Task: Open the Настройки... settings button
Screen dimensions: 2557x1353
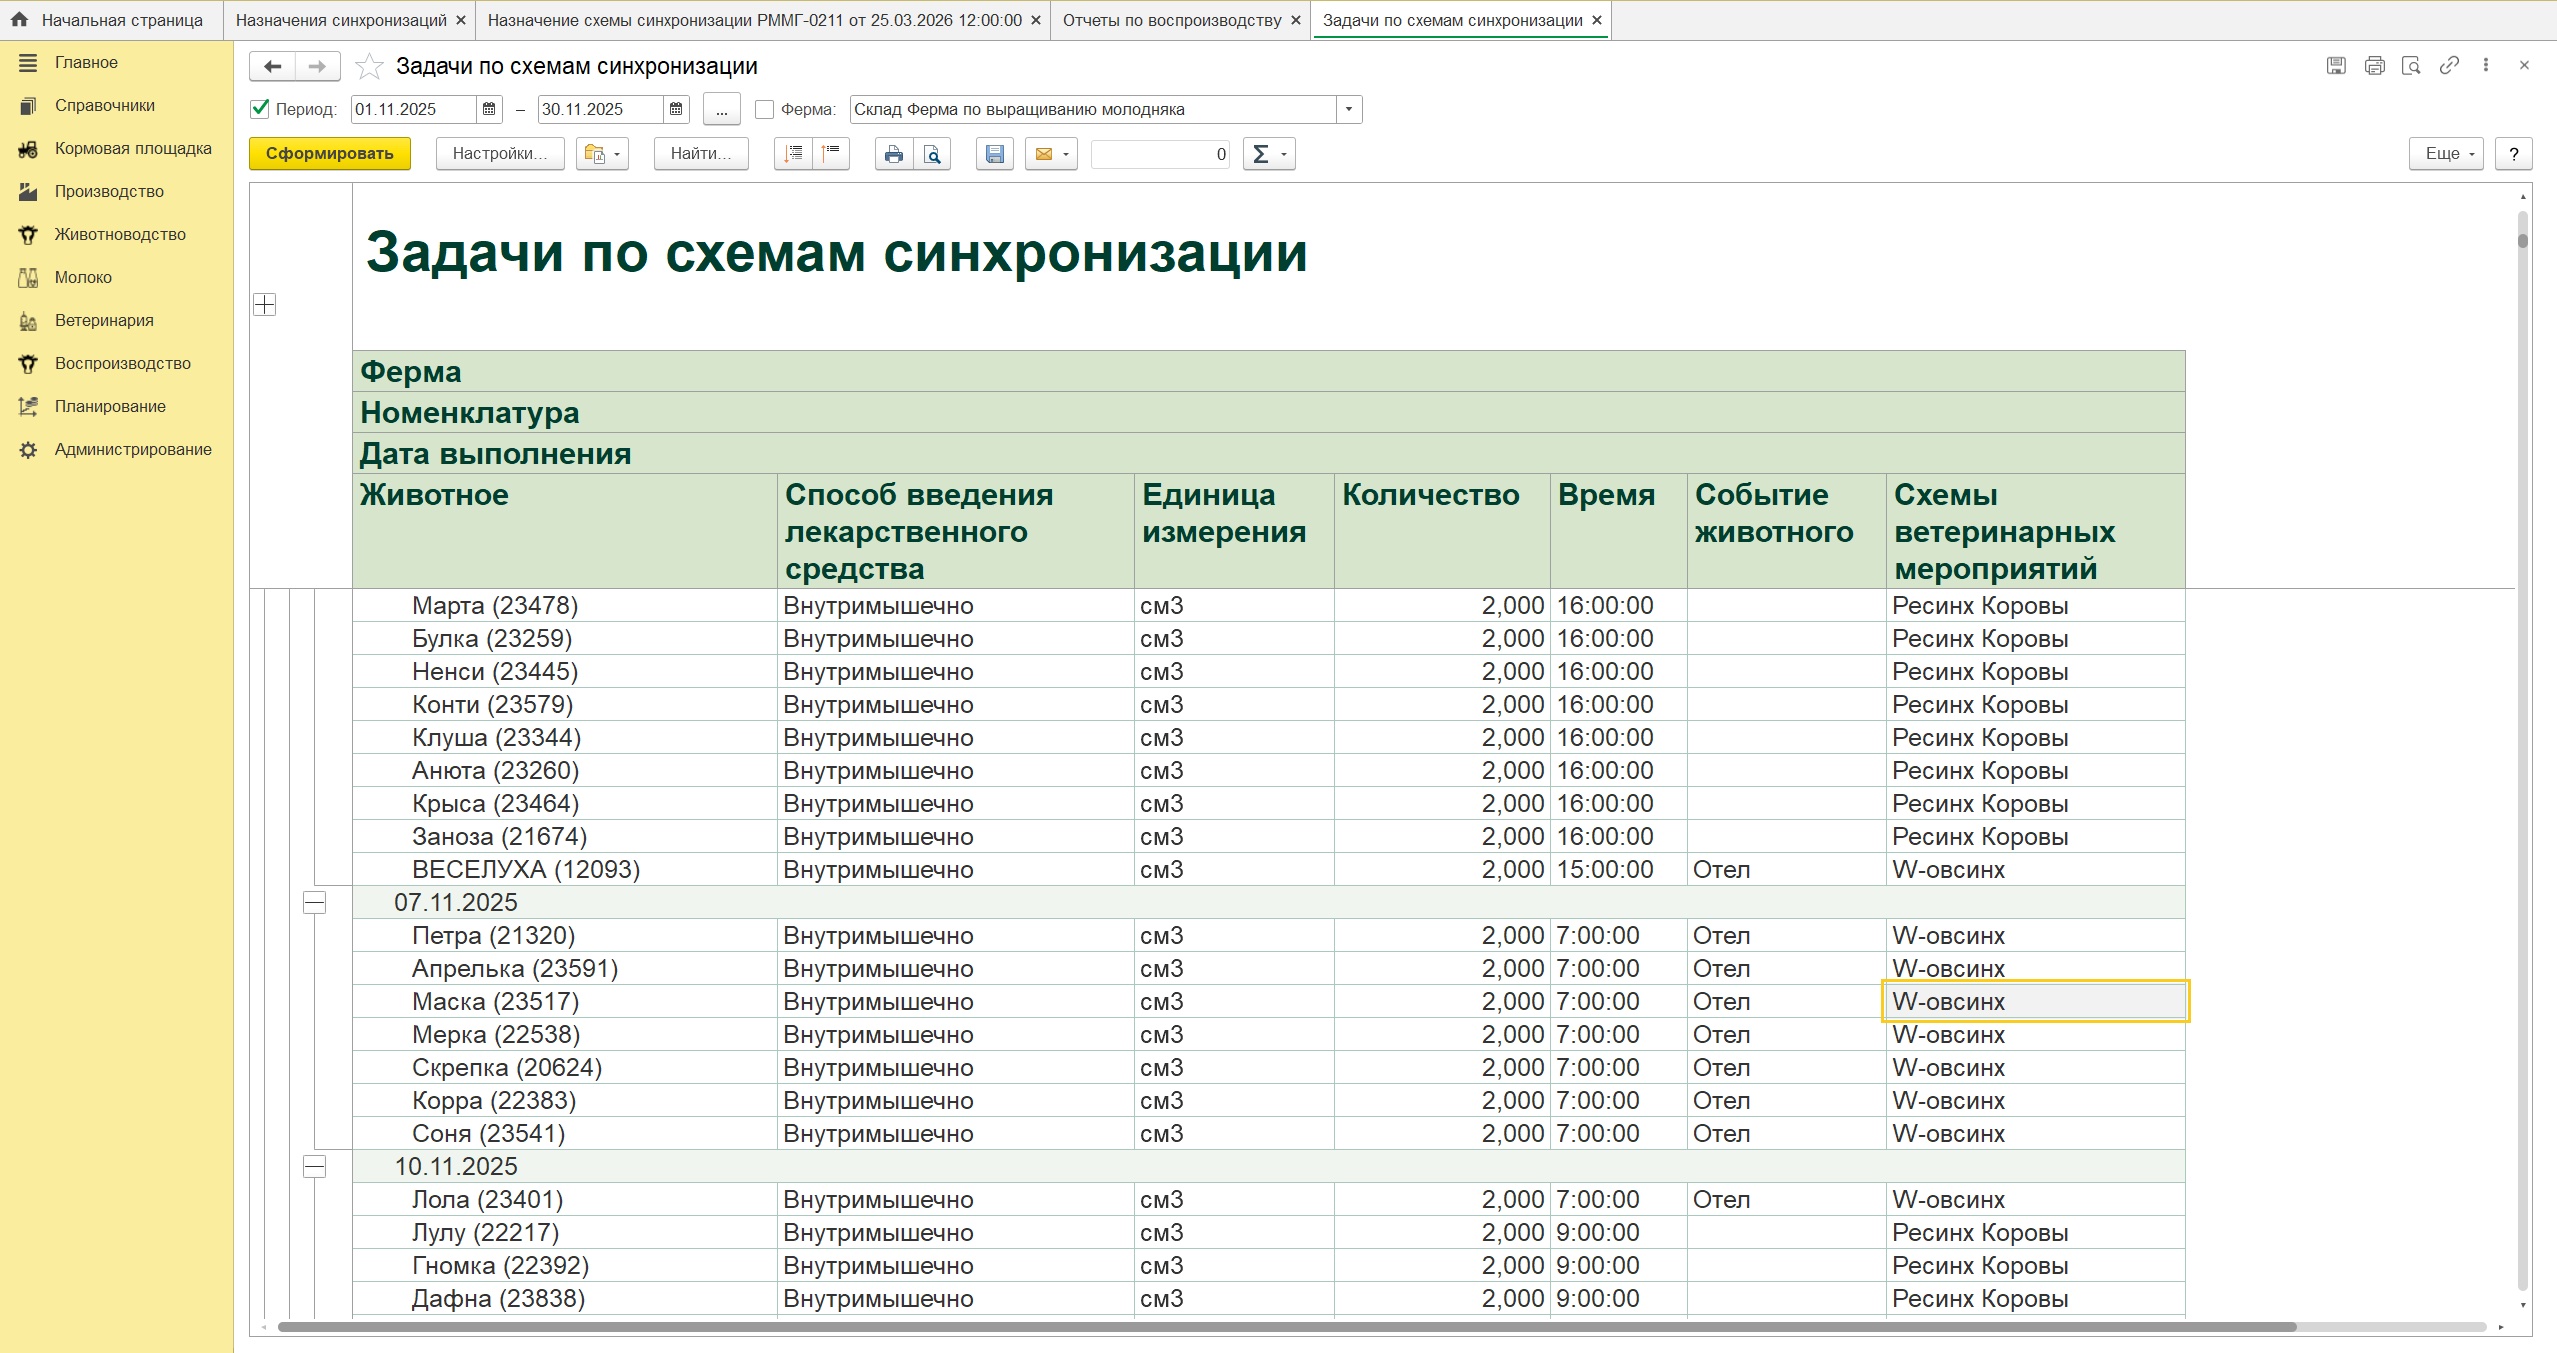Action: pos(499,154)
